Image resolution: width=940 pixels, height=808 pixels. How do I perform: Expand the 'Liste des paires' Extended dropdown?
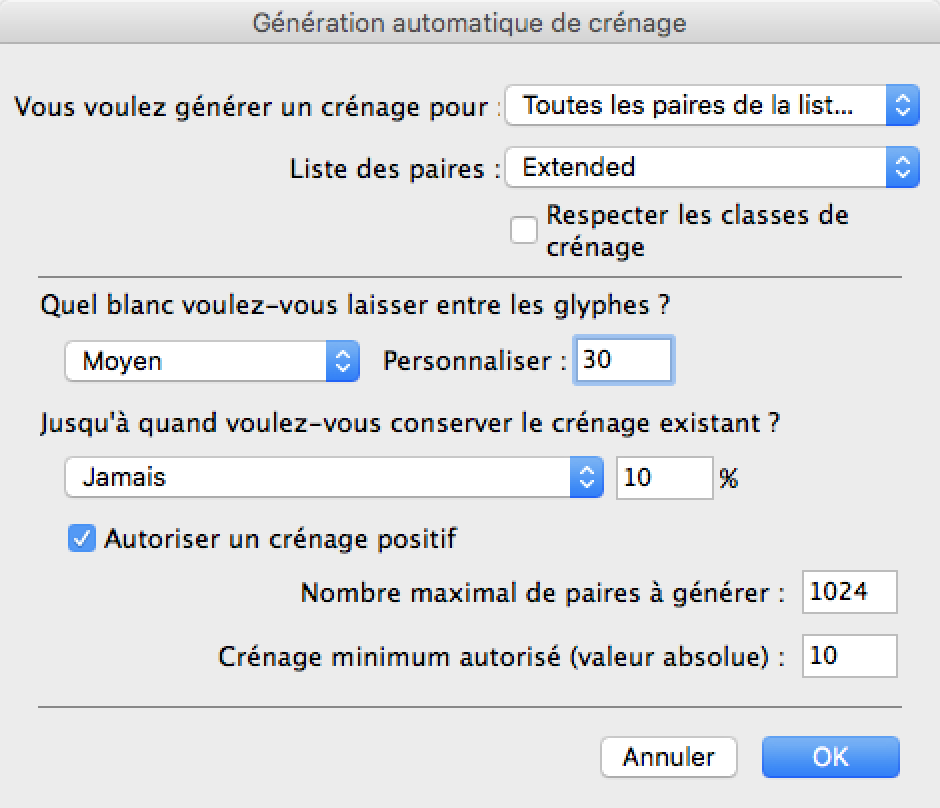(711, 167)
